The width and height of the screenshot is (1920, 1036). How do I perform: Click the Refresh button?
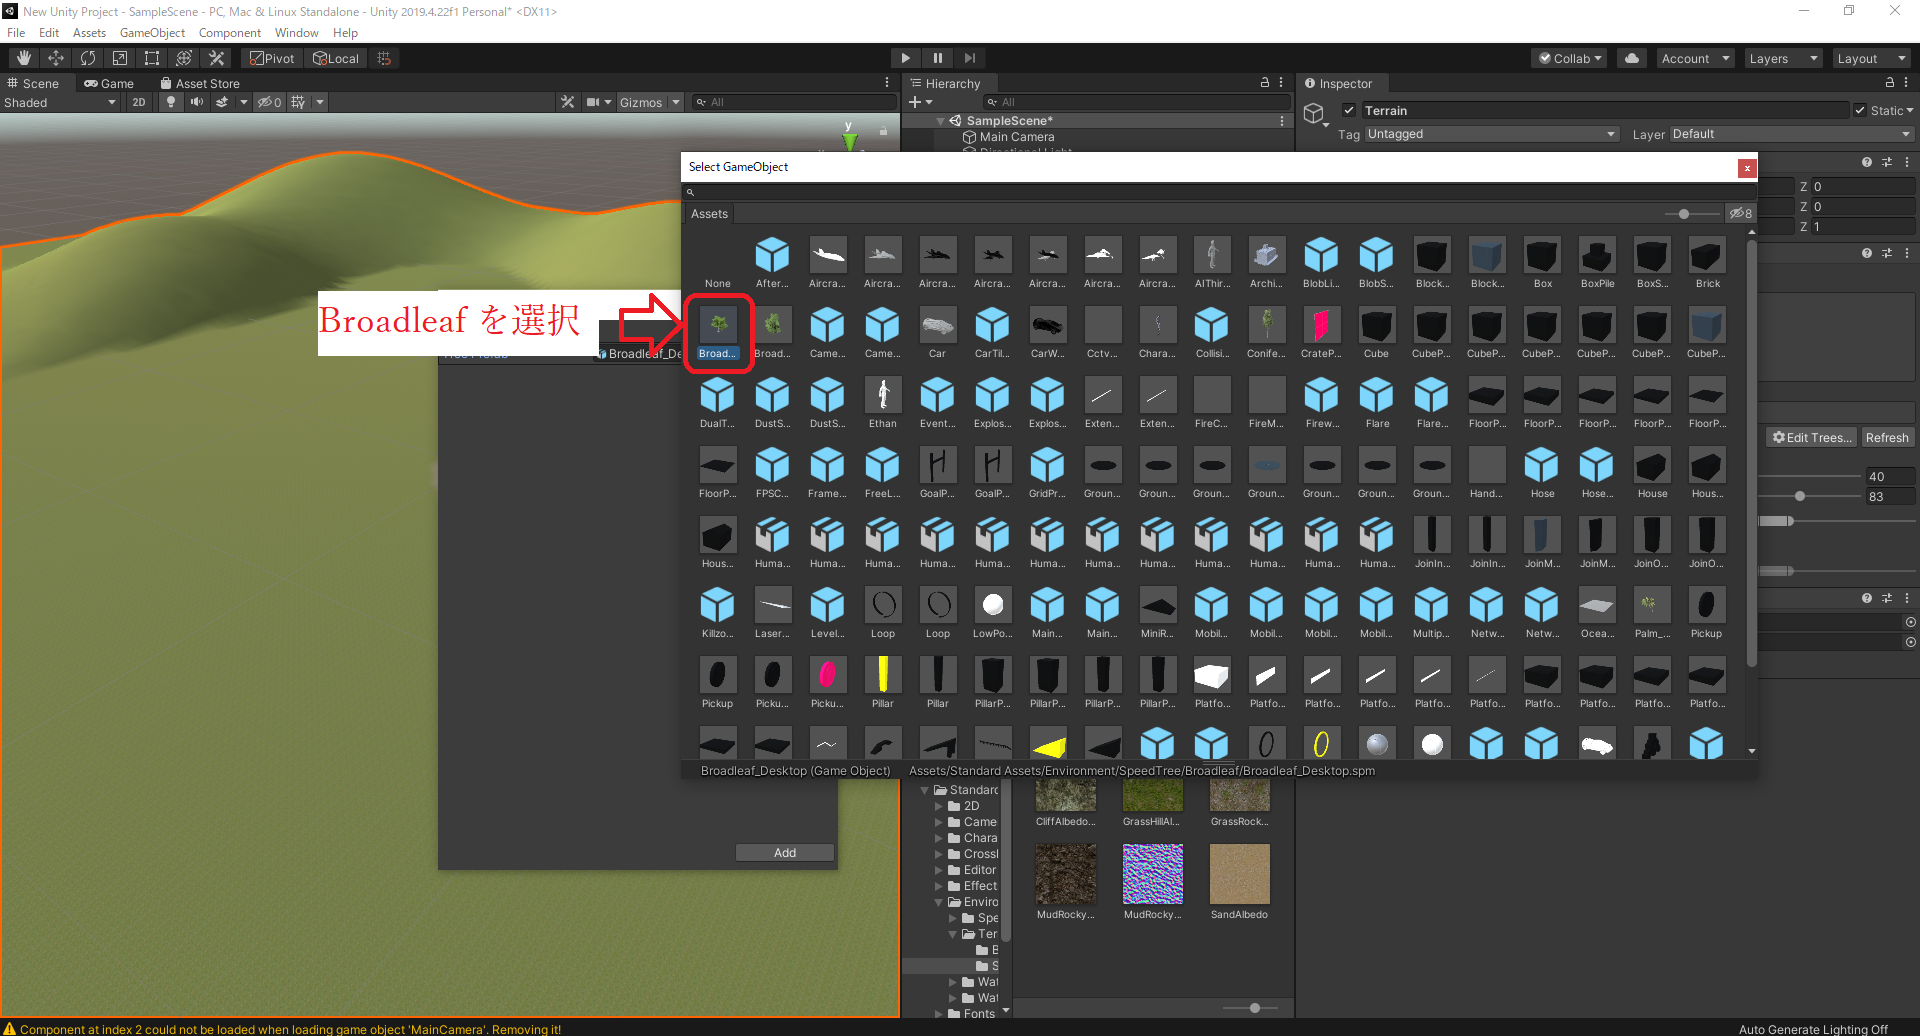(x=1887, y=437)
